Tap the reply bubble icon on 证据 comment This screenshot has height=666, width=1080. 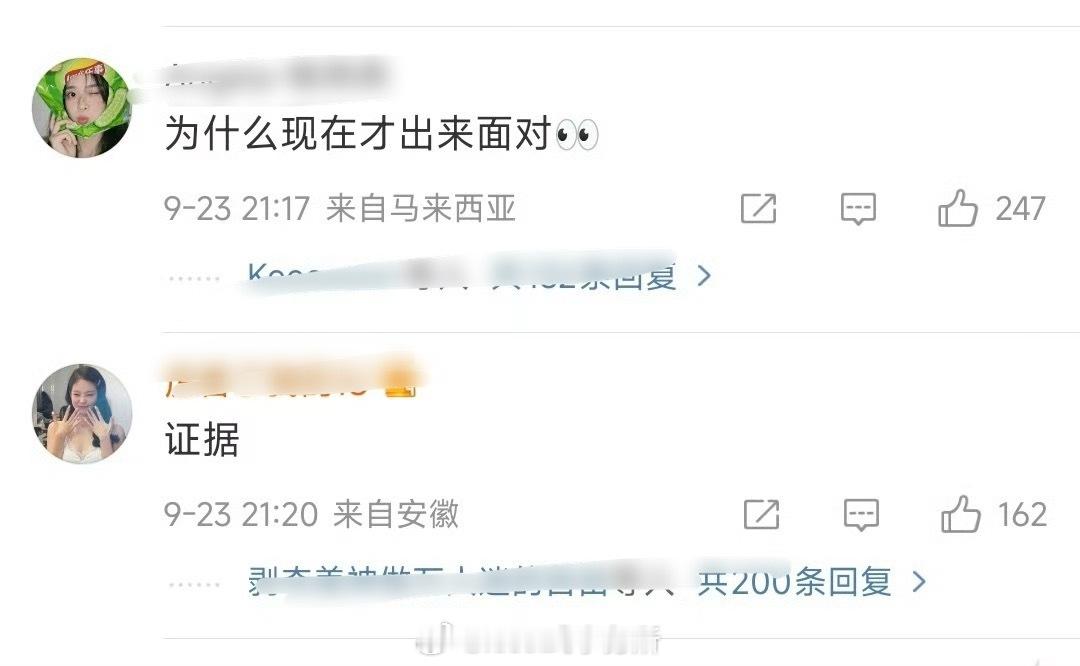(861, 514)
